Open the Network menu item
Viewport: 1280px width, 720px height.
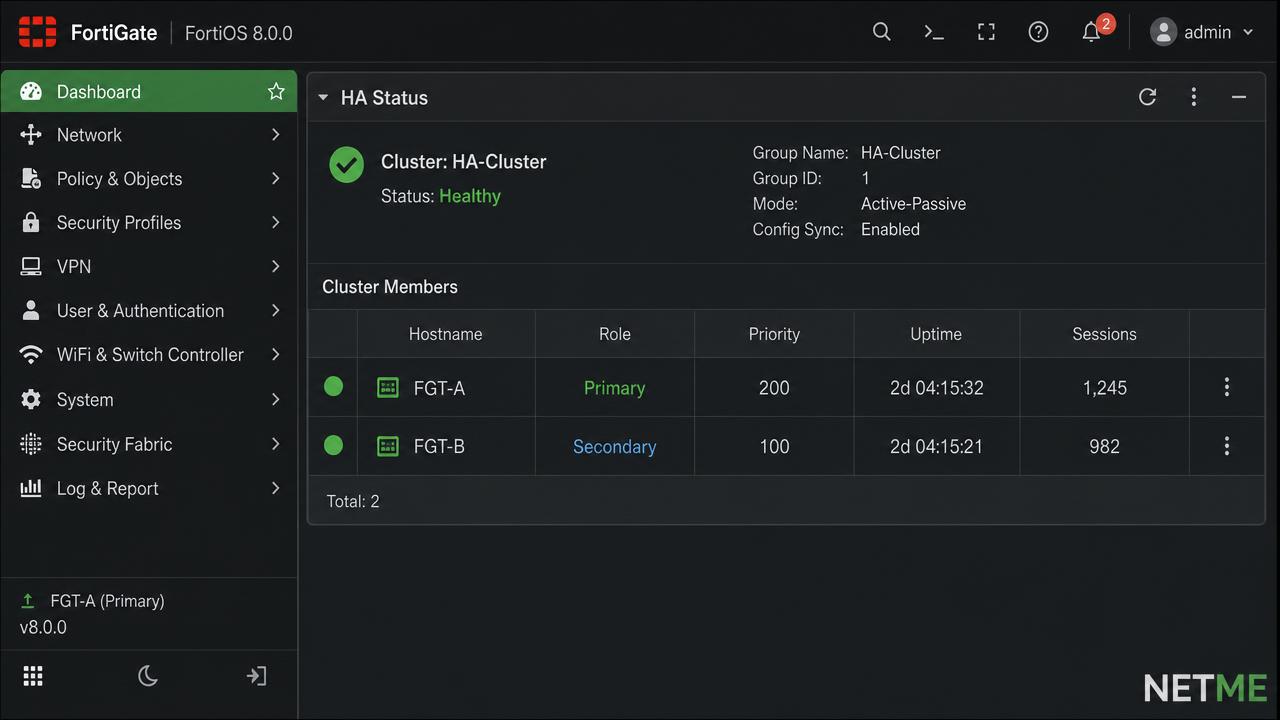149,135
